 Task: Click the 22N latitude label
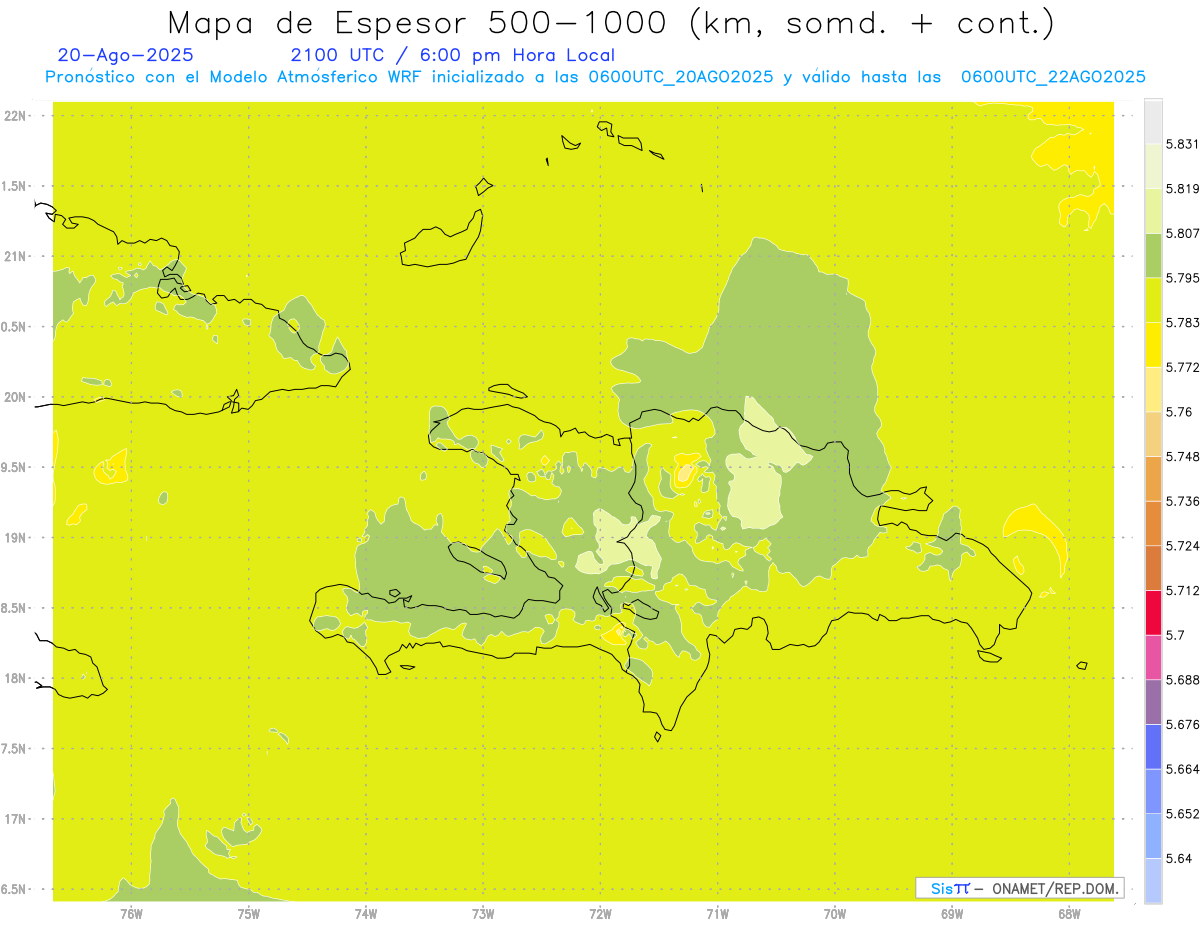[15, 116]
